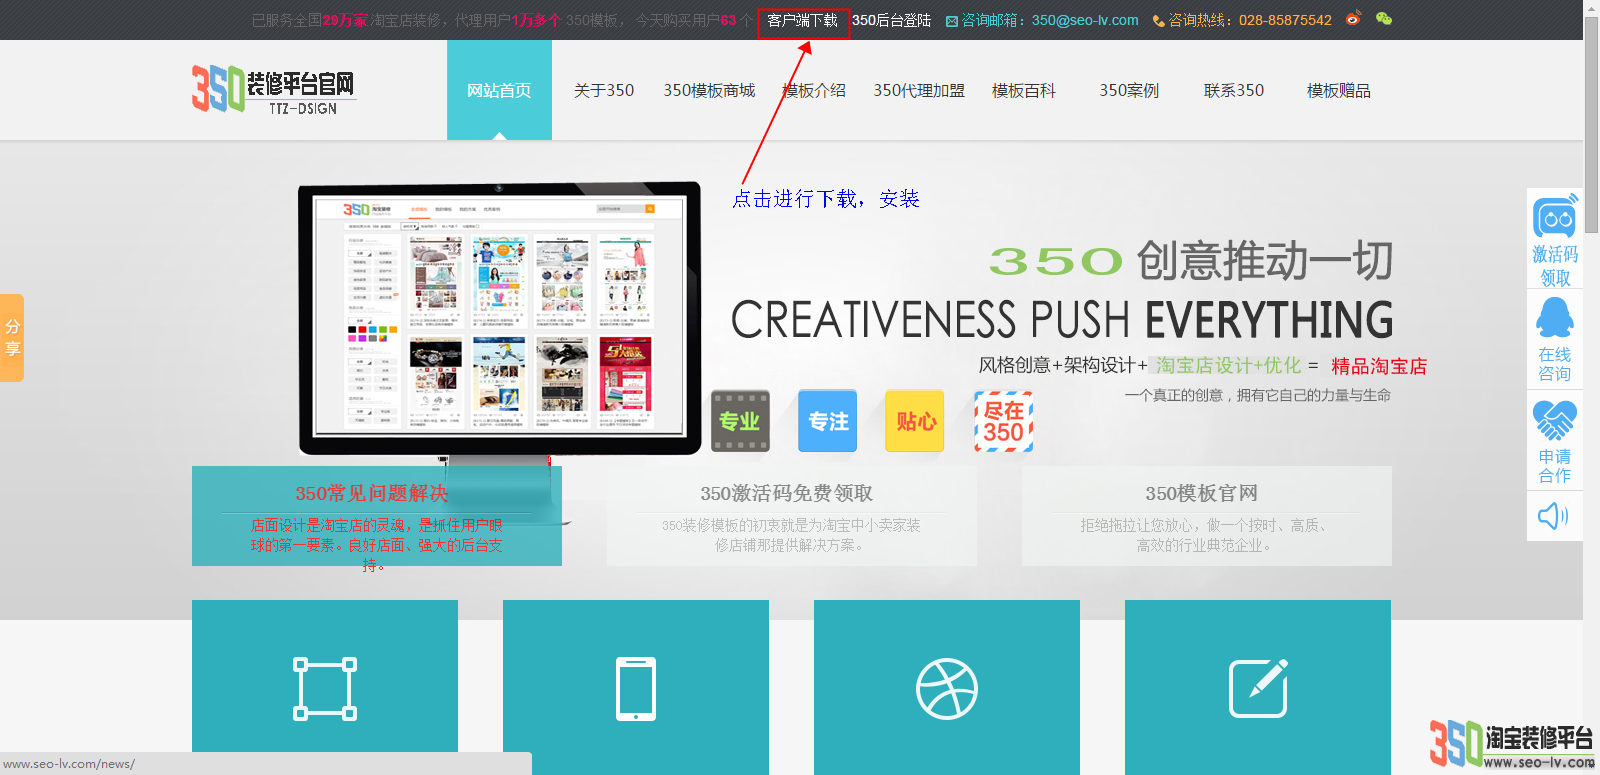Click the page vertical scrollbar thumb
The height and width of the screenshot is (775, 1600).
(1591, 125)
